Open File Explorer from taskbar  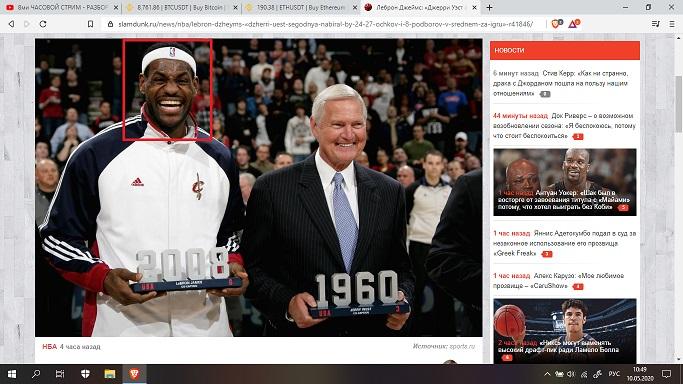pos(109,374)
